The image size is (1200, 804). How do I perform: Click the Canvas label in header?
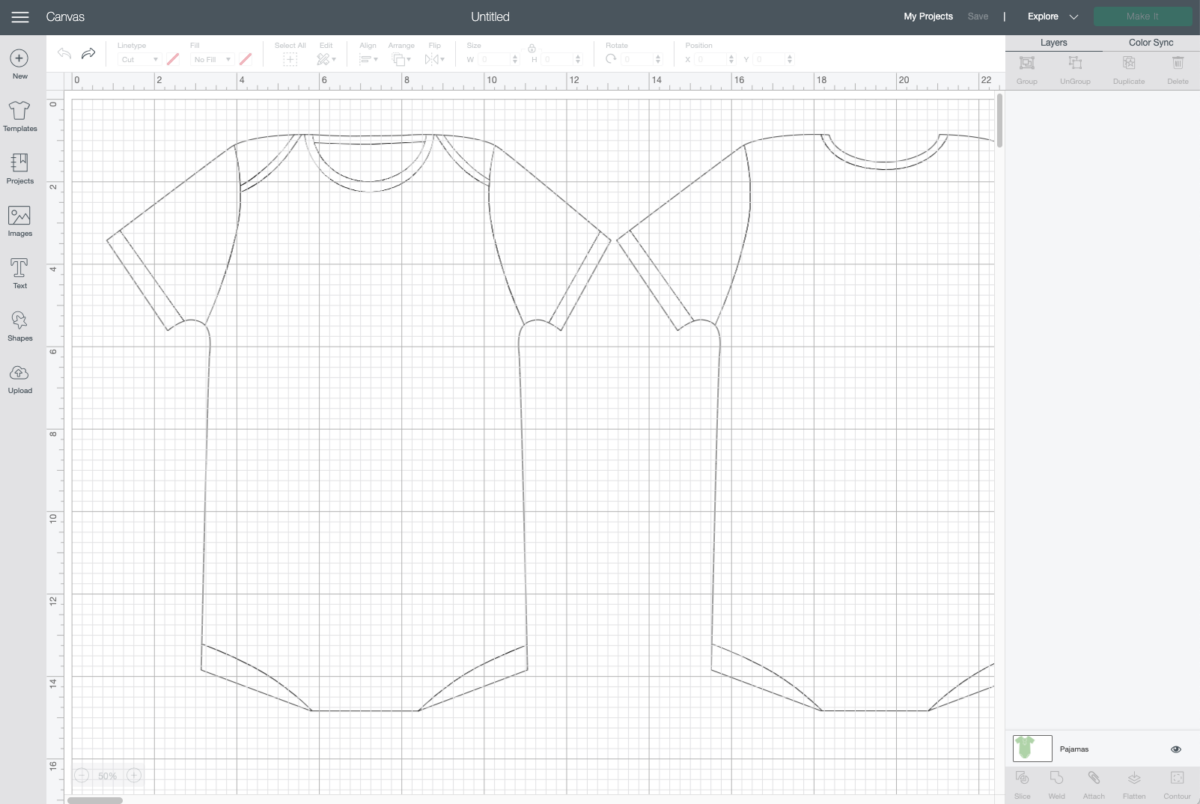click(65, 17)
